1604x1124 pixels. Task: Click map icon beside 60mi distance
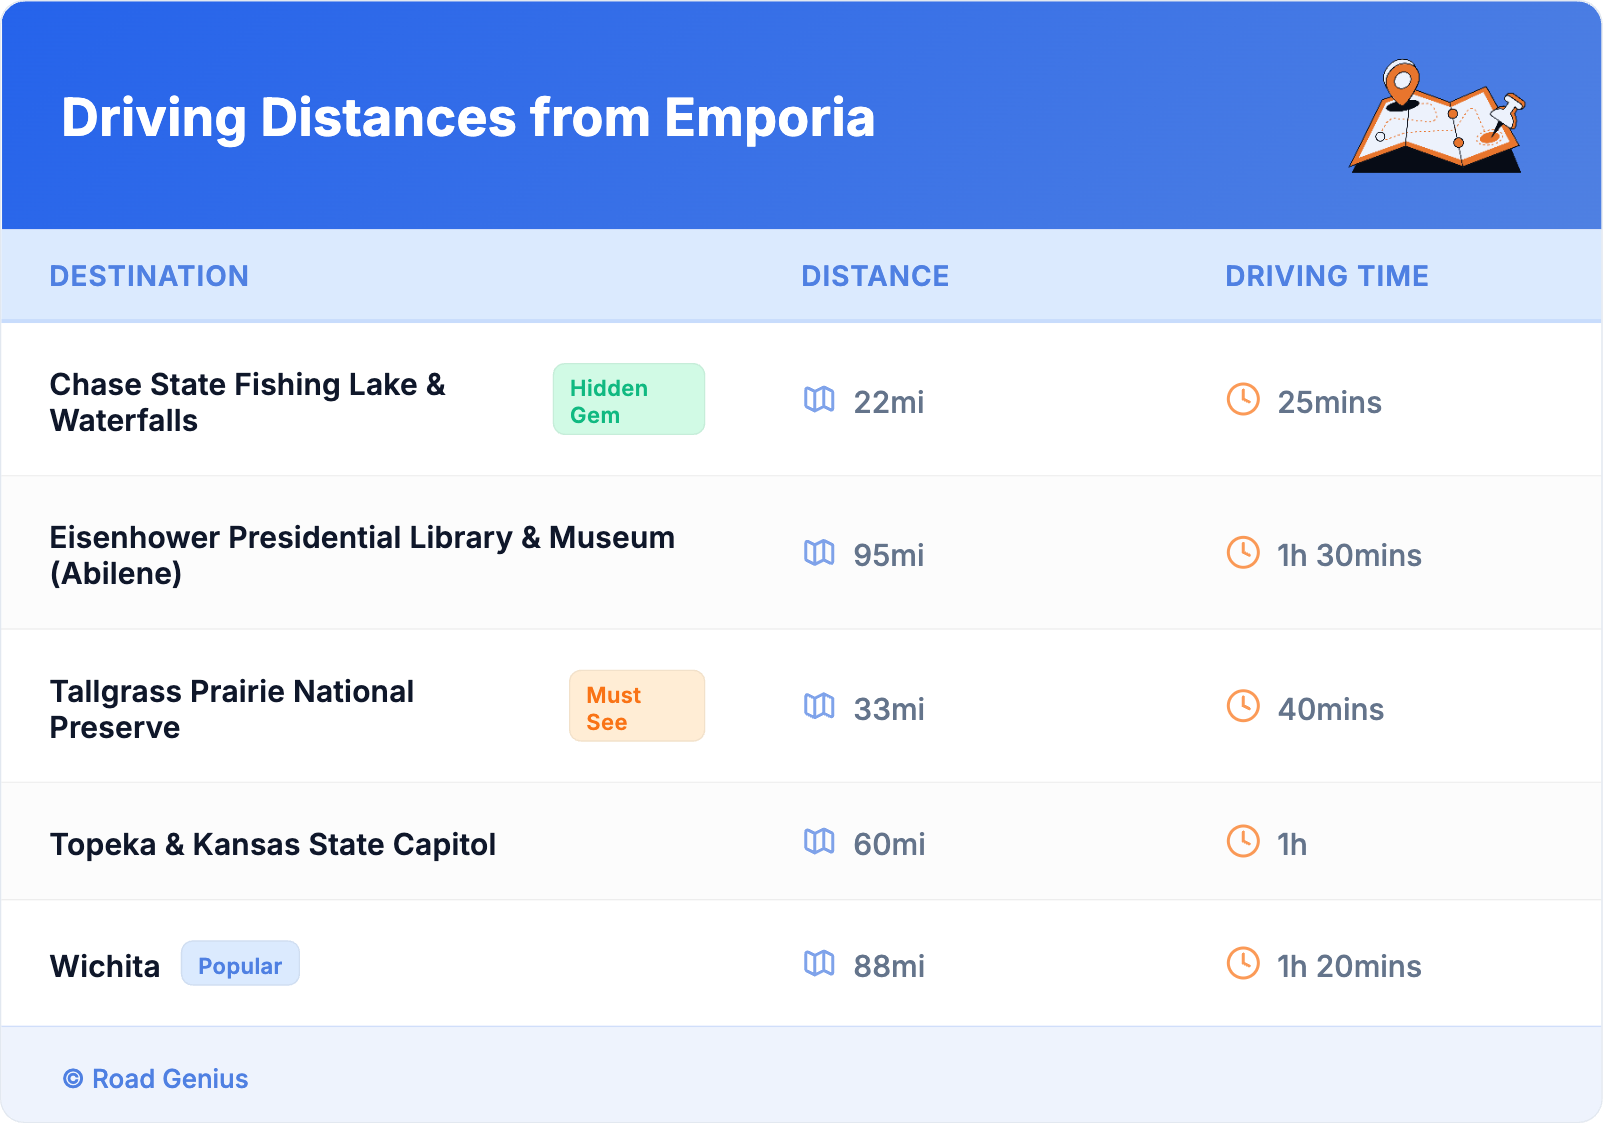click(x=819, y=842)
